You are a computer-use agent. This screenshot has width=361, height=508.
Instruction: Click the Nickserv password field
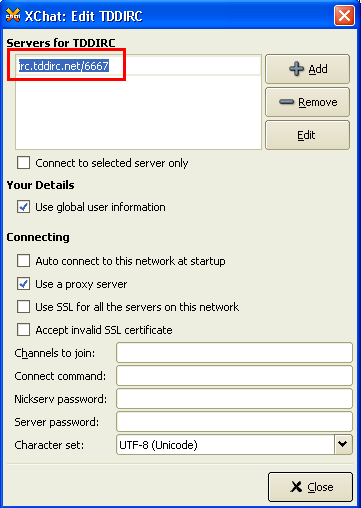tap(234, 399)
